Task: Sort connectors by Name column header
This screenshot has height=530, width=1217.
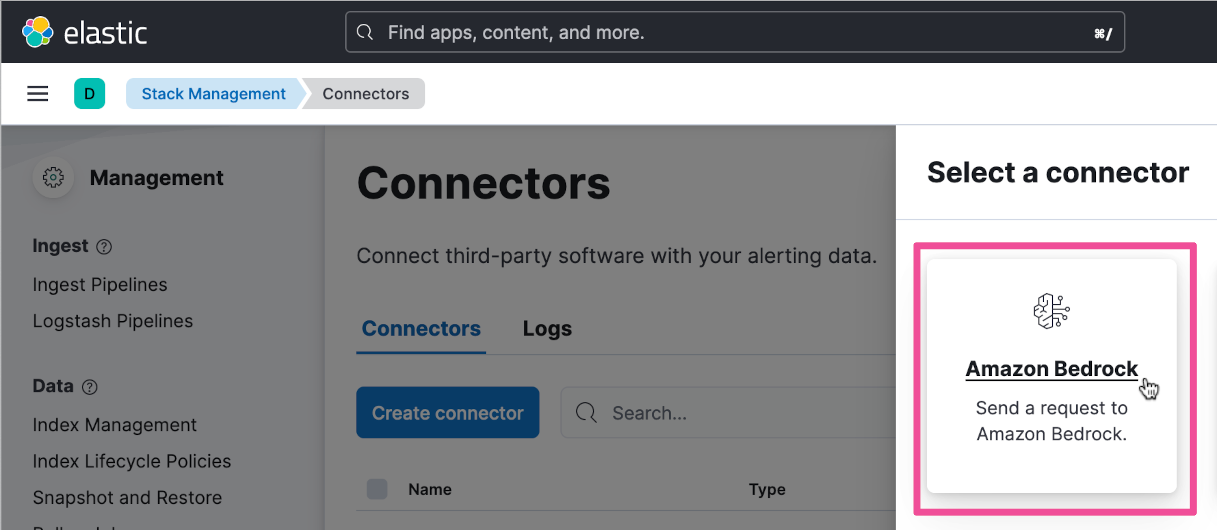Action: click(x=430, y=489)
